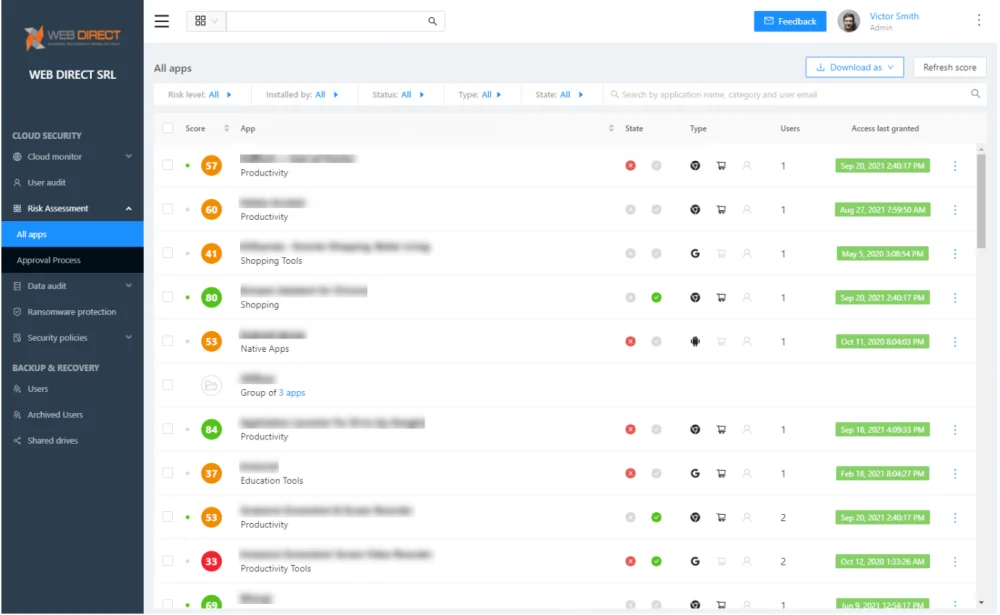The height and width of the screenshot is (615, 1000).
Task: Click the Web Direct logo
Action: 72,38
